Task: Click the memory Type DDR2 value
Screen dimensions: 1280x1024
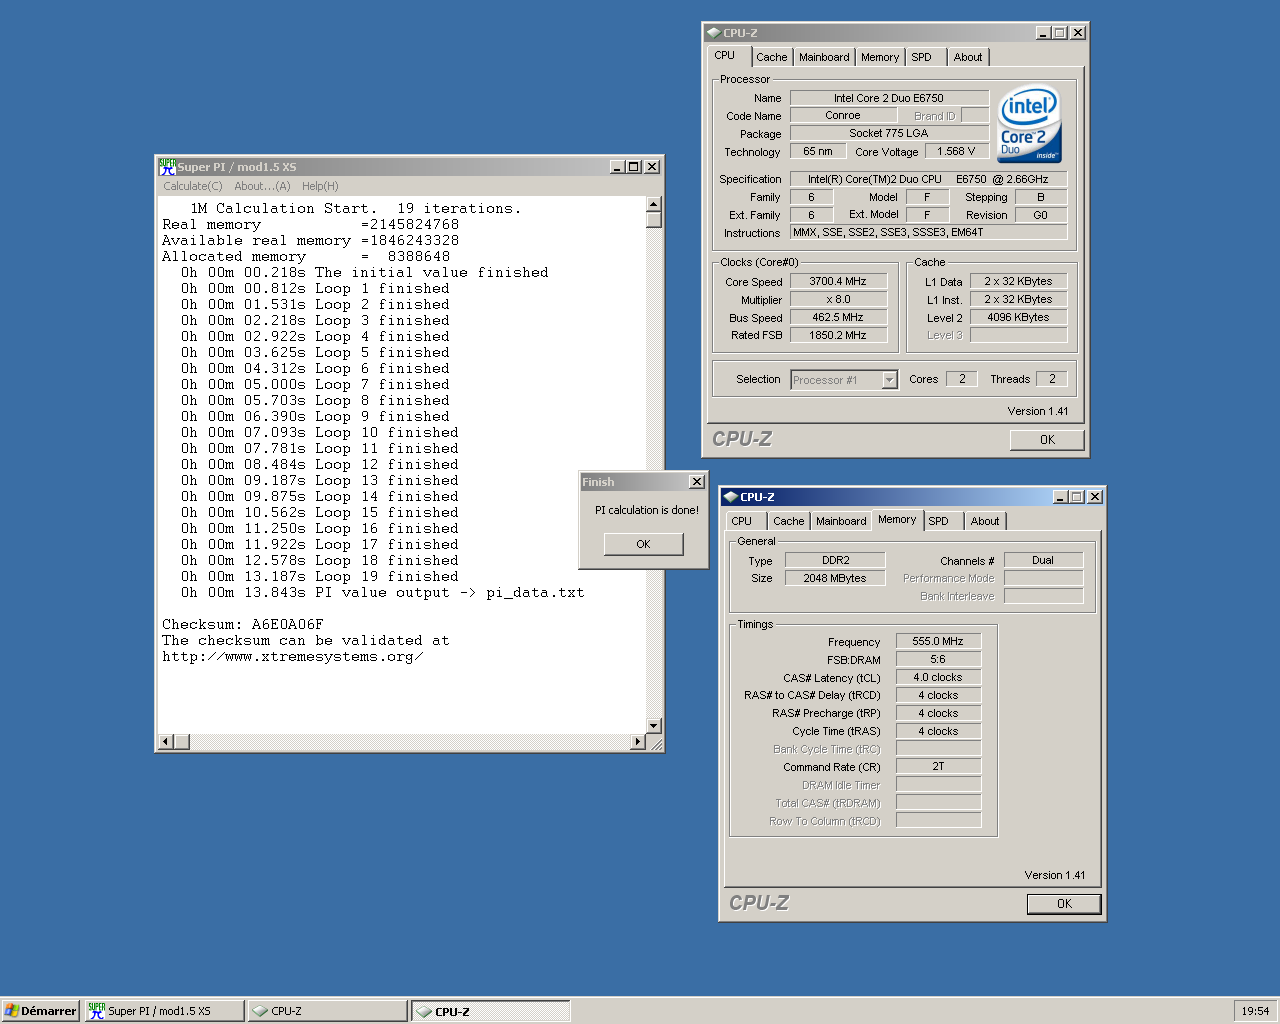Action: tap(835, 561)
